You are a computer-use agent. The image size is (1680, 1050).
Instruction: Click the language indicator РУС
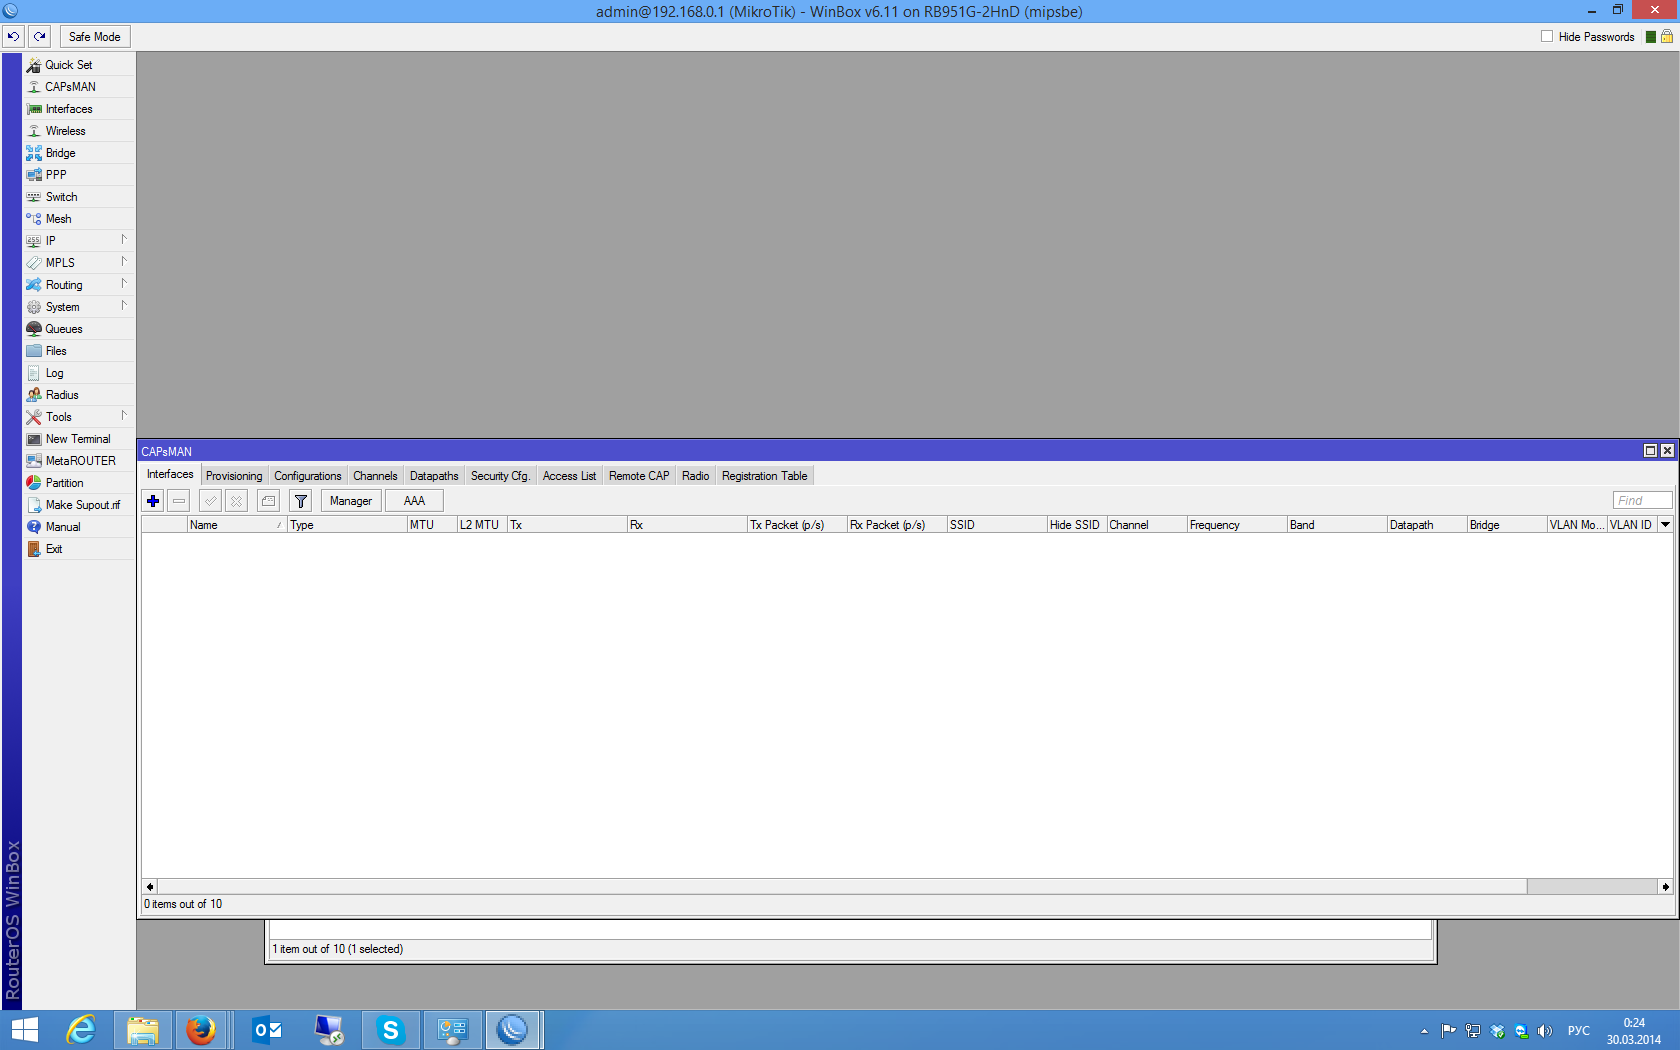point(1579,1031)
